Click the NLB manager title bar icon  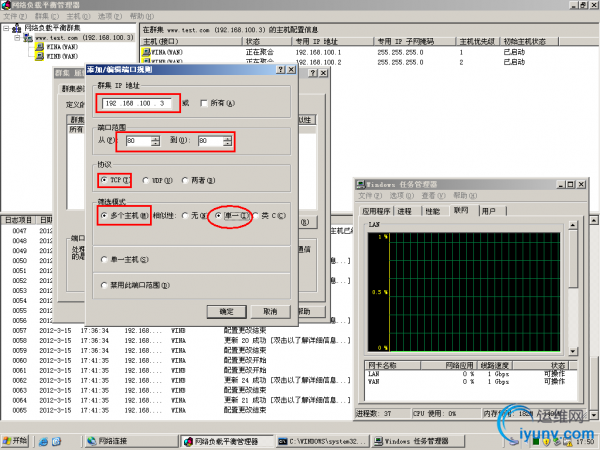tap(6, 5)
